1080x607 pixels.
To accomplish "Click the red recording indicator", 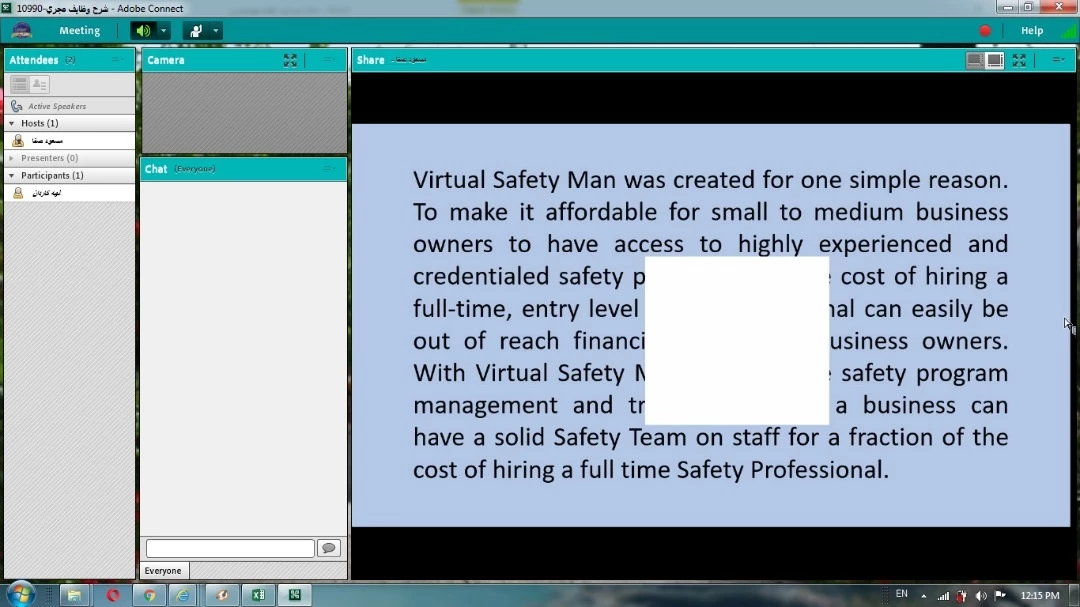I will [x=985, y=30].
